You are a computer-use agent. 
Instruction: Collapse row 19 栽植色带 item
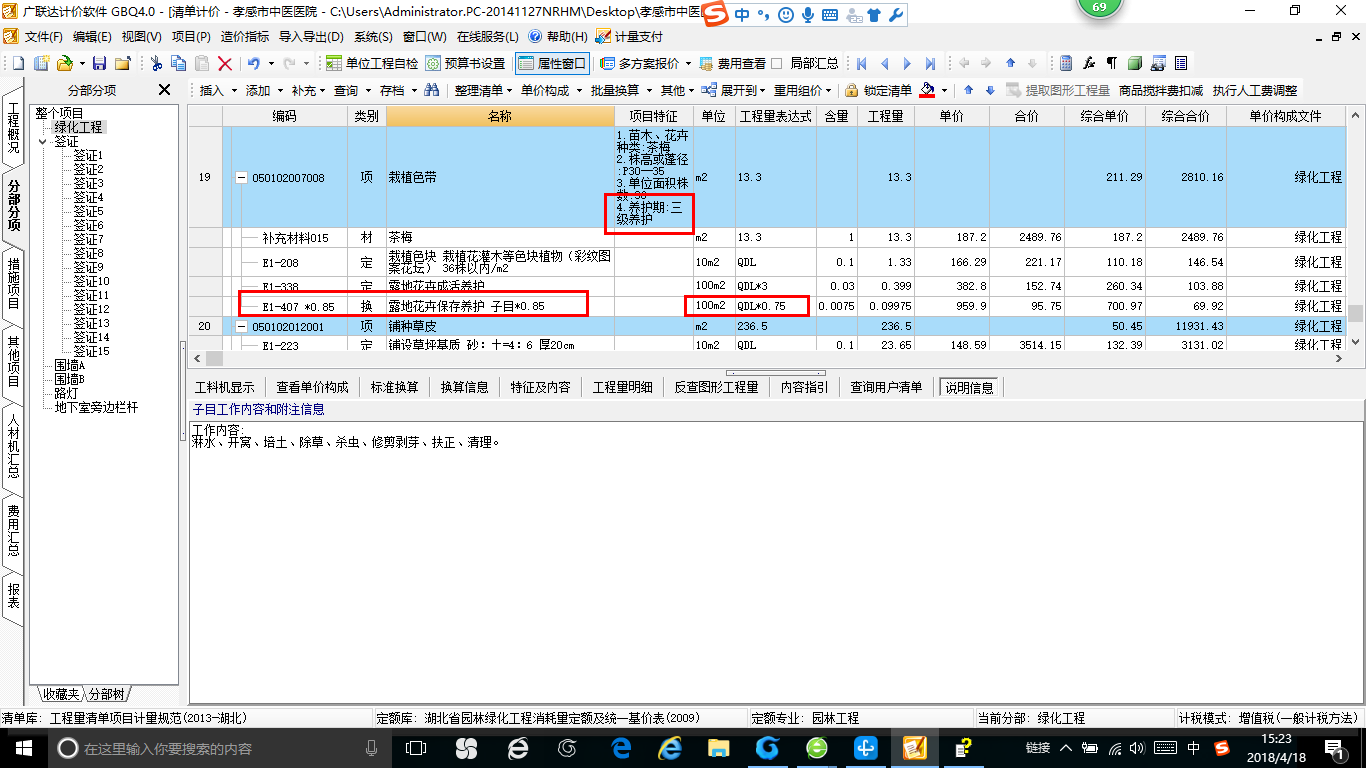click(x=241, y=178)
